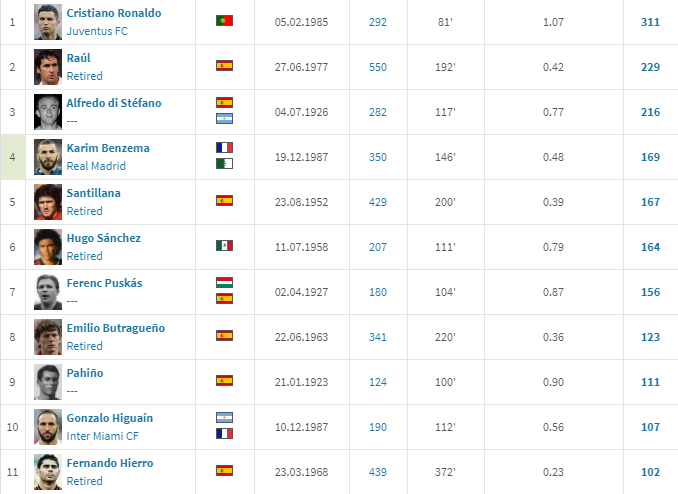This screenshot has height=494, width=678.
Task: Open Cristiano Ronaldo's player profile link
Action: [x=113, y=13]
